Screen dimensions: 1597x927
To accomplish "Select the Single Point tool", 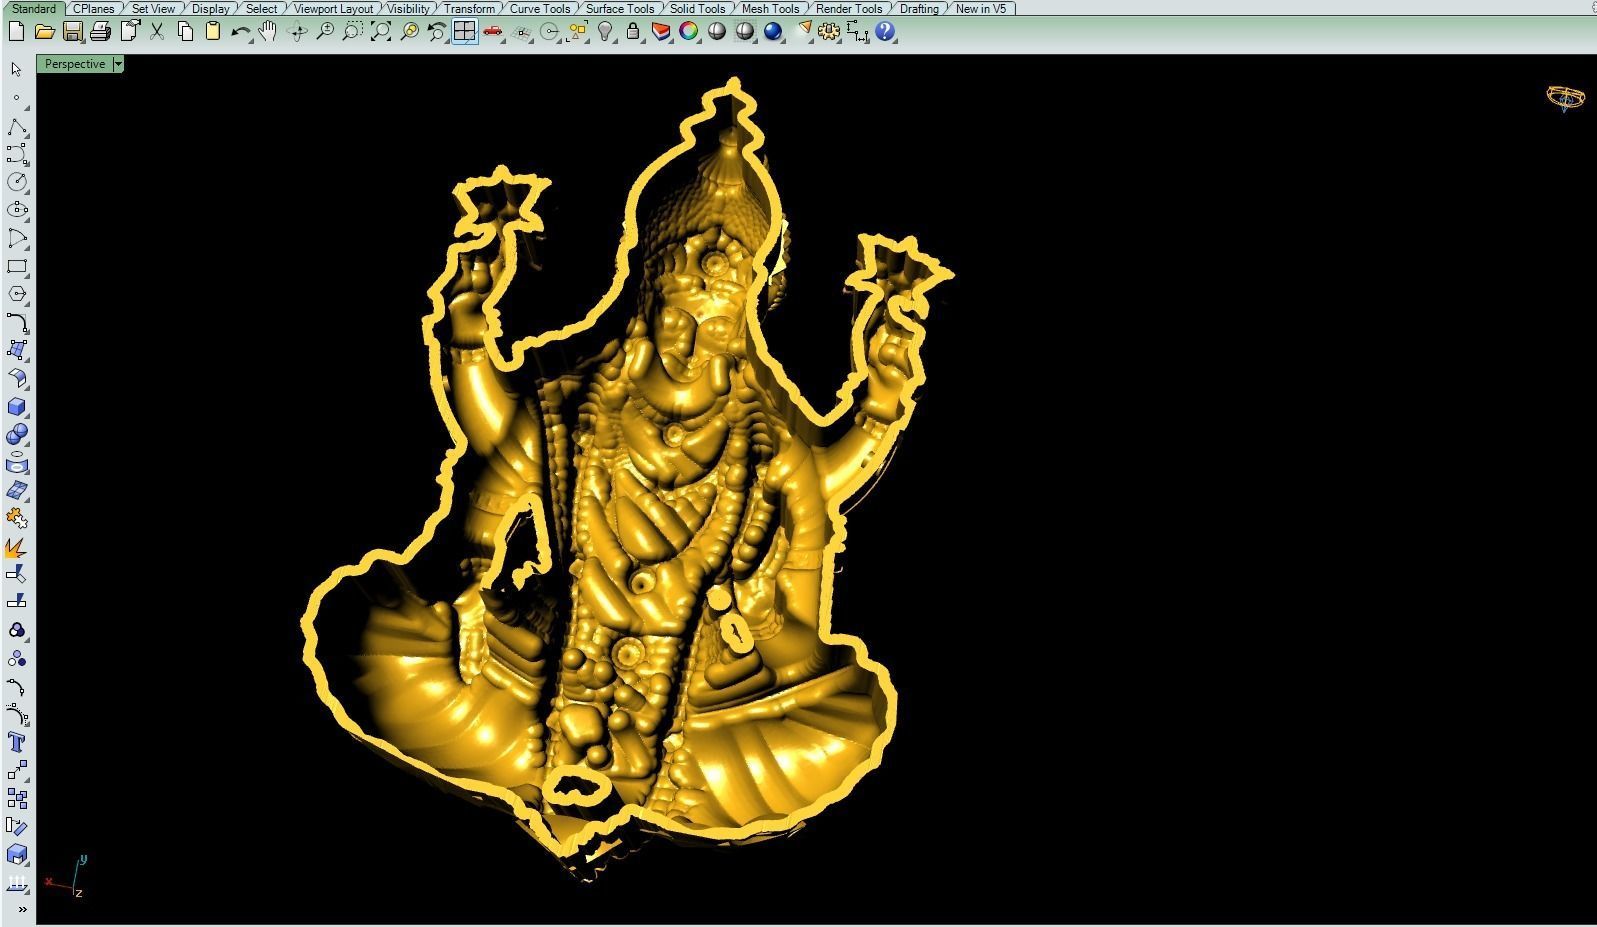I will [17, 98].
